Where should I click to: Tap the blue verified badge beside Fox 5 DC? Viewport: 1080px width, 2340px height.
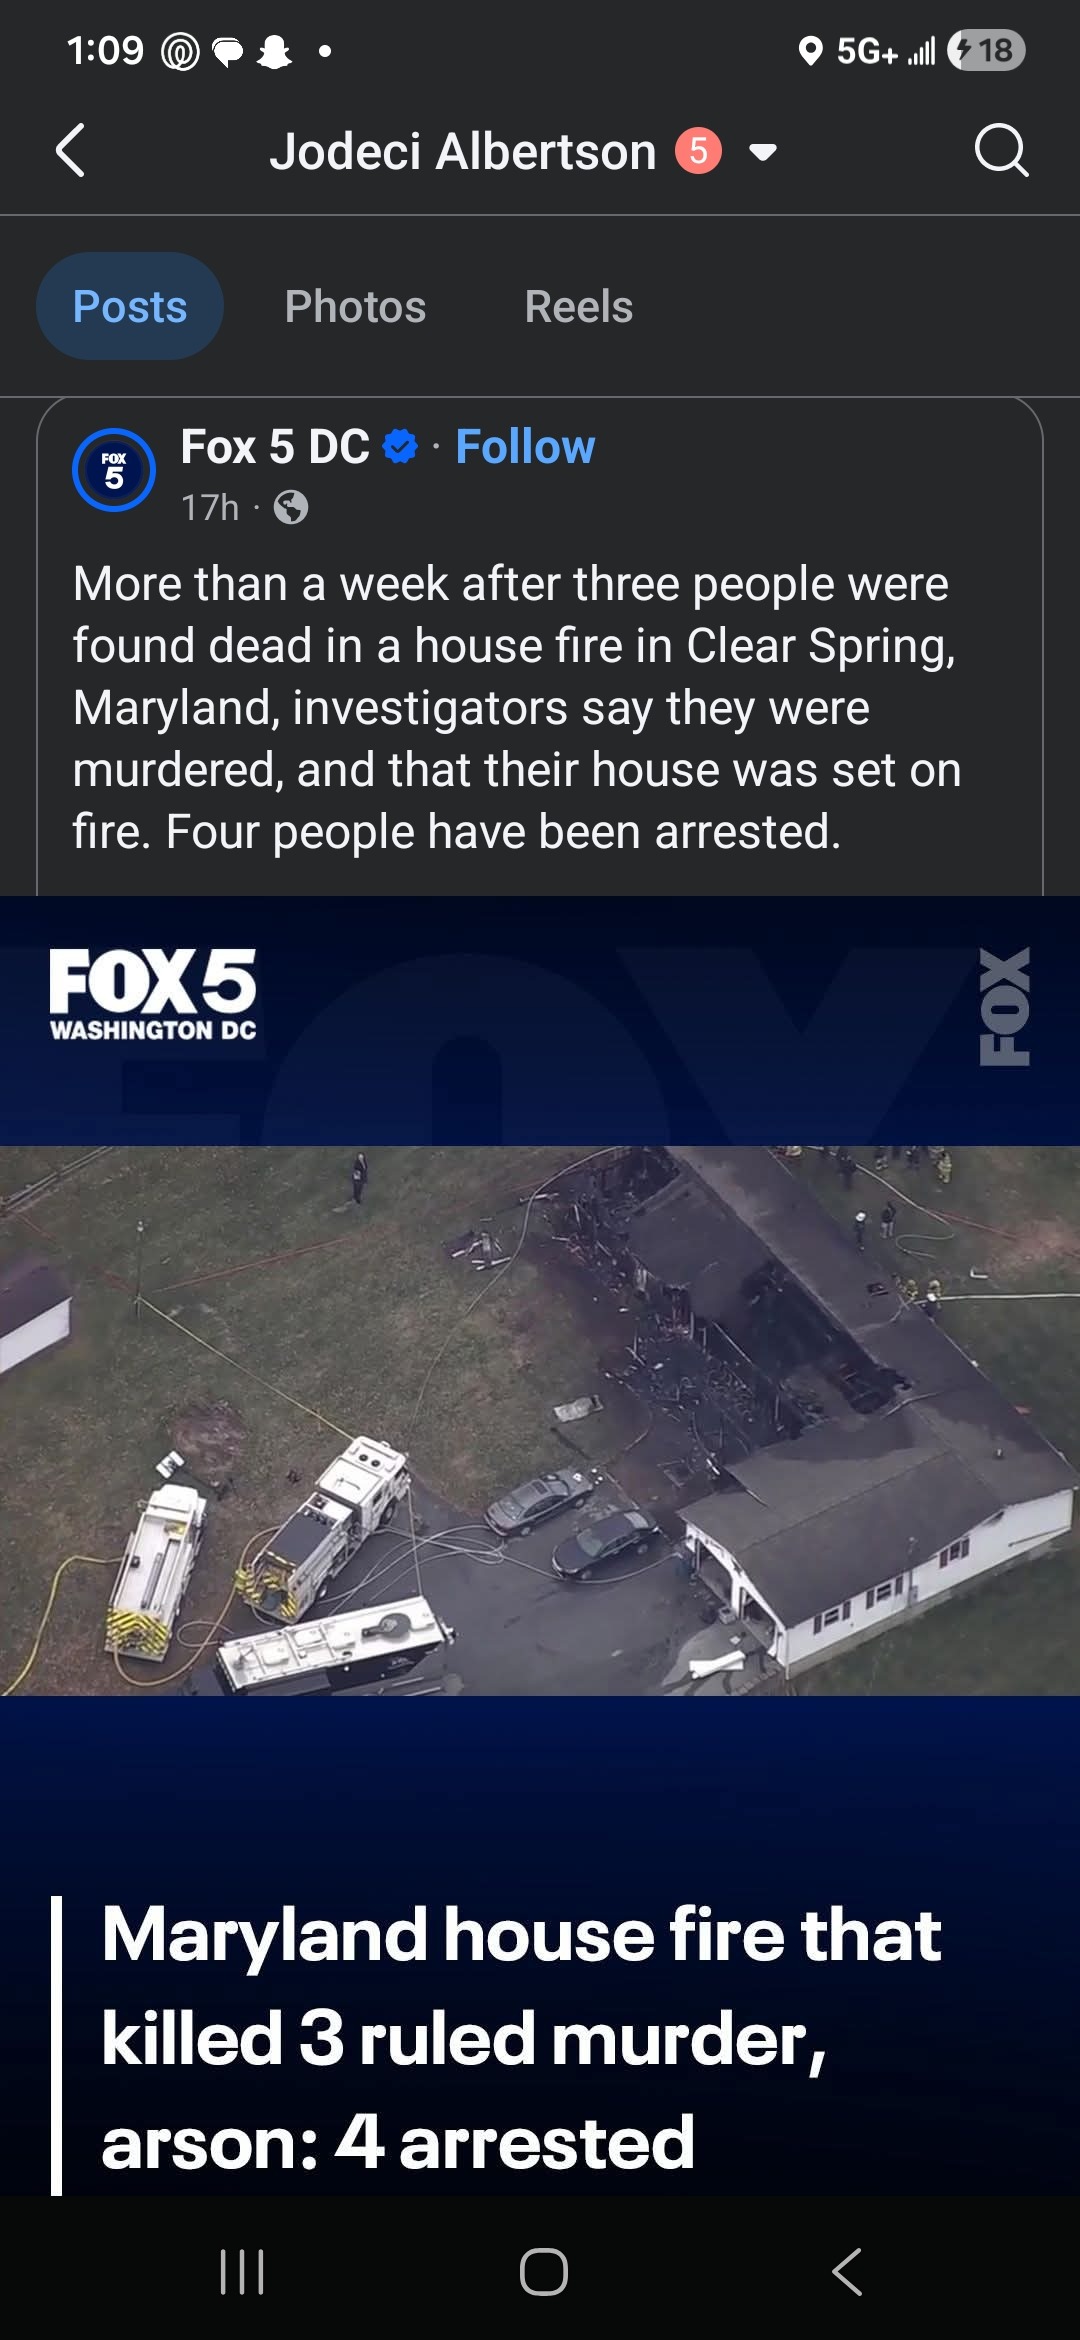point(400,446)
